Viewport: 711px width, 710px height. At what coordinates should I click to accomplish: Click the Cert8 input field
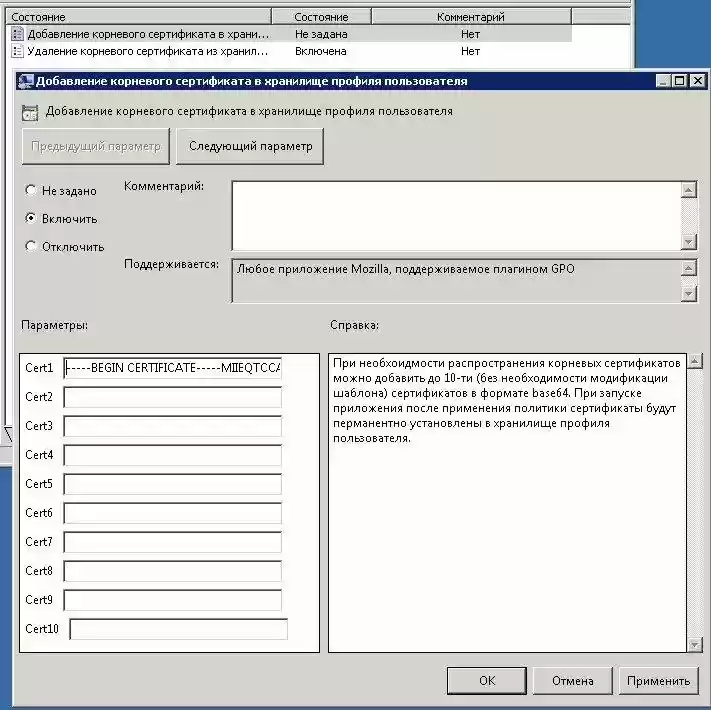click(x=173, y=571)
